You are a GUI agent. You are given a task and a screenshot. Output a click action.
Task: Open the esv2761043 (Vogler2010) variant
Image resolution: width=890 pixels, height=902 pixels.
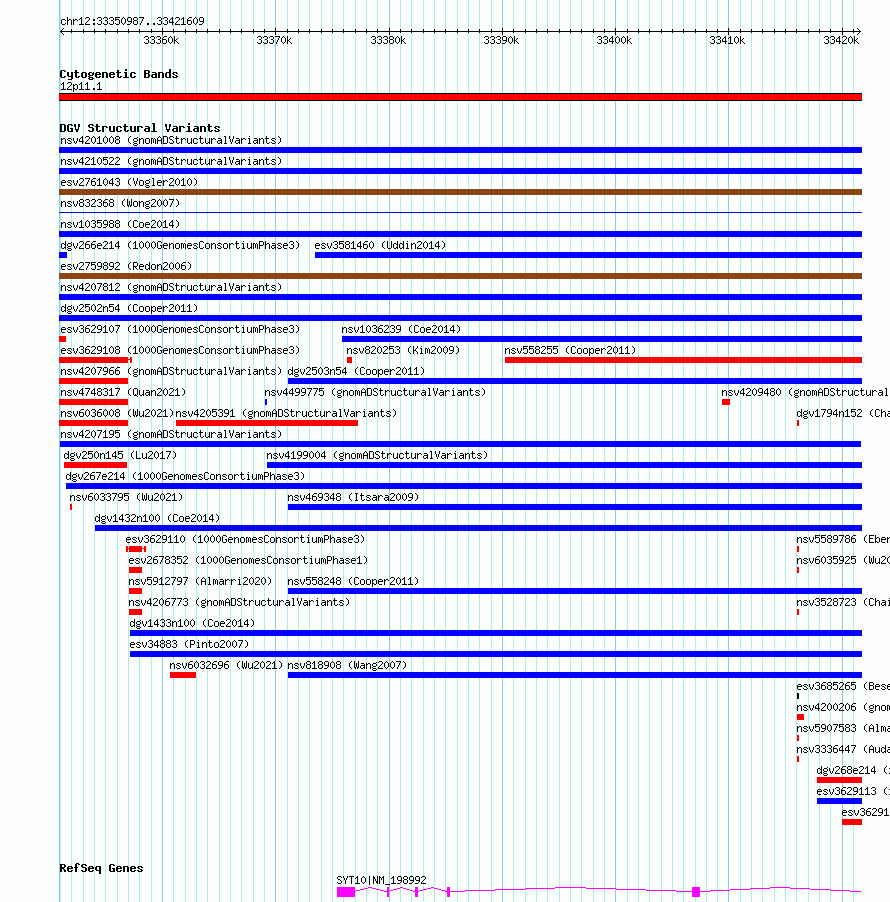[129, 182]
